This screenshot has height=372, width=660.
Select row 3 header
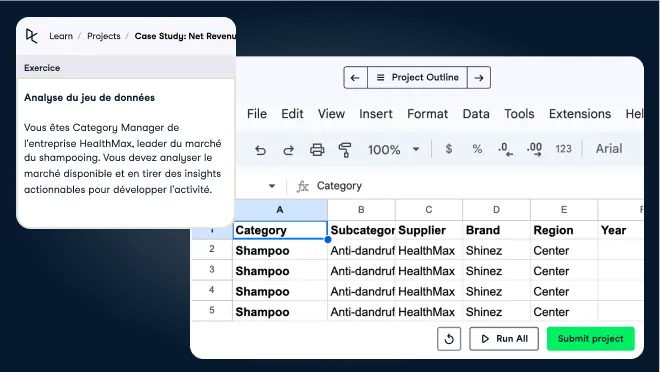[x=212, y=270]
